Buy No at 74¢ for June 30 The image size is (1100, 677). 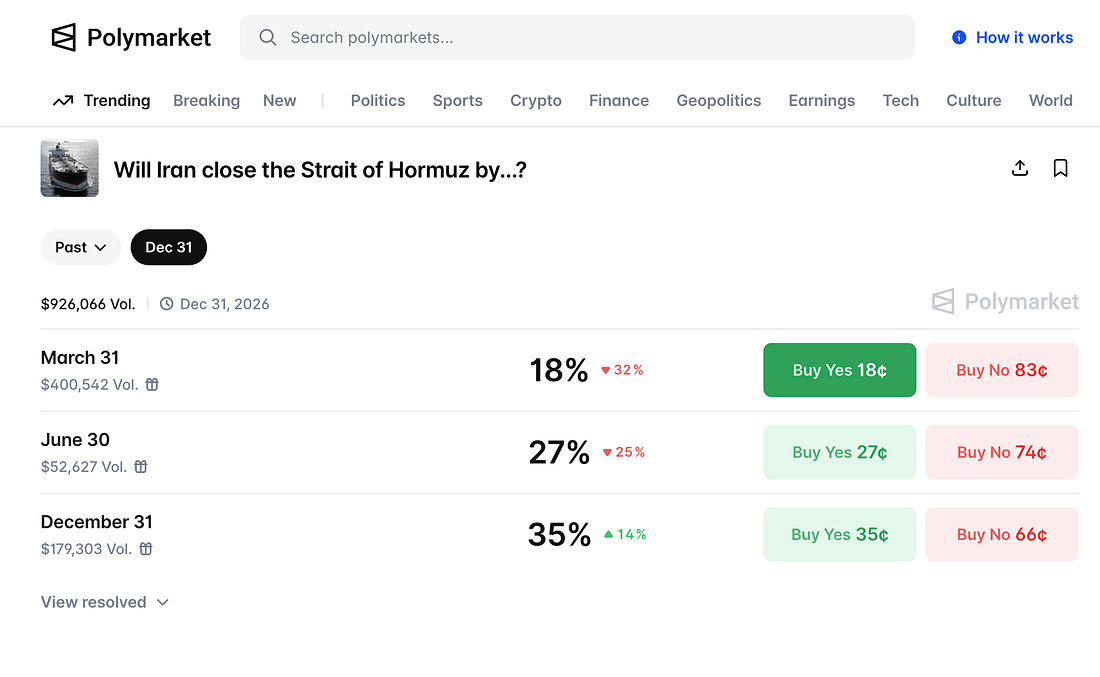[x=1001, y=452]
